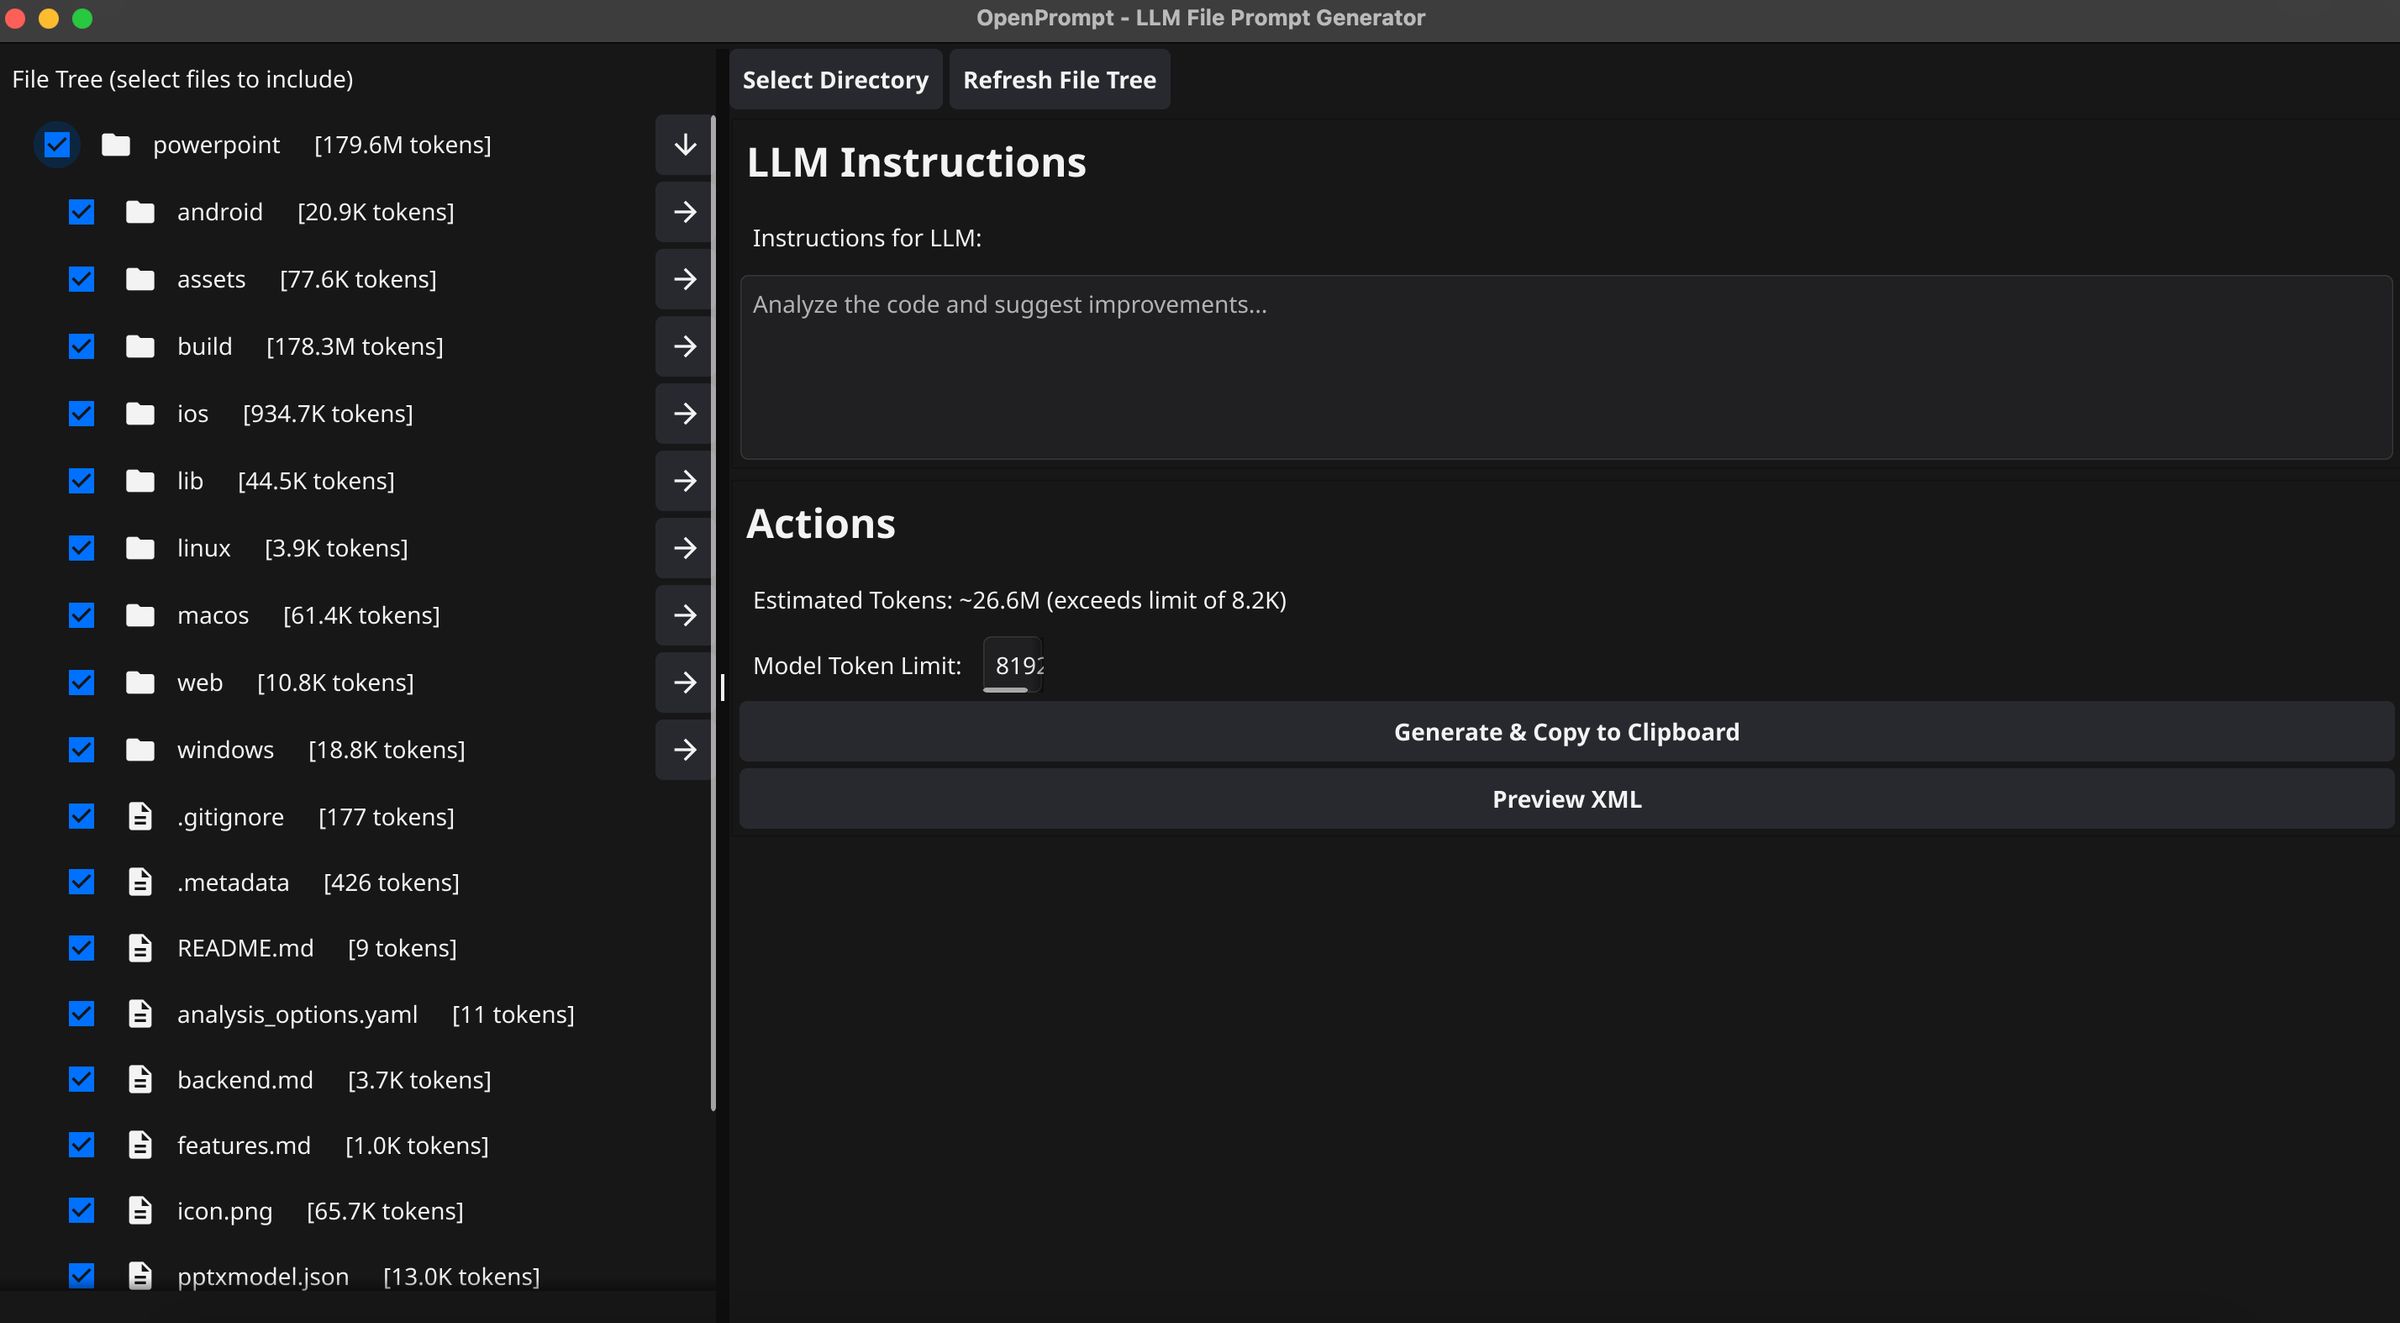Open the XML preview
2400x1323 pixels.
(x=1566, y=798)
